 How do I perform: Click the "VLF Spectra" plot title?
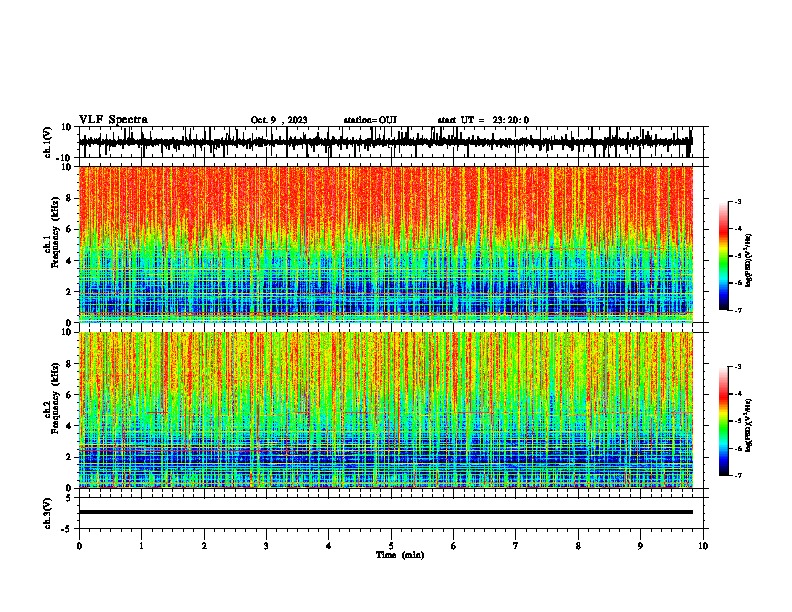click(x=113, y=120)
